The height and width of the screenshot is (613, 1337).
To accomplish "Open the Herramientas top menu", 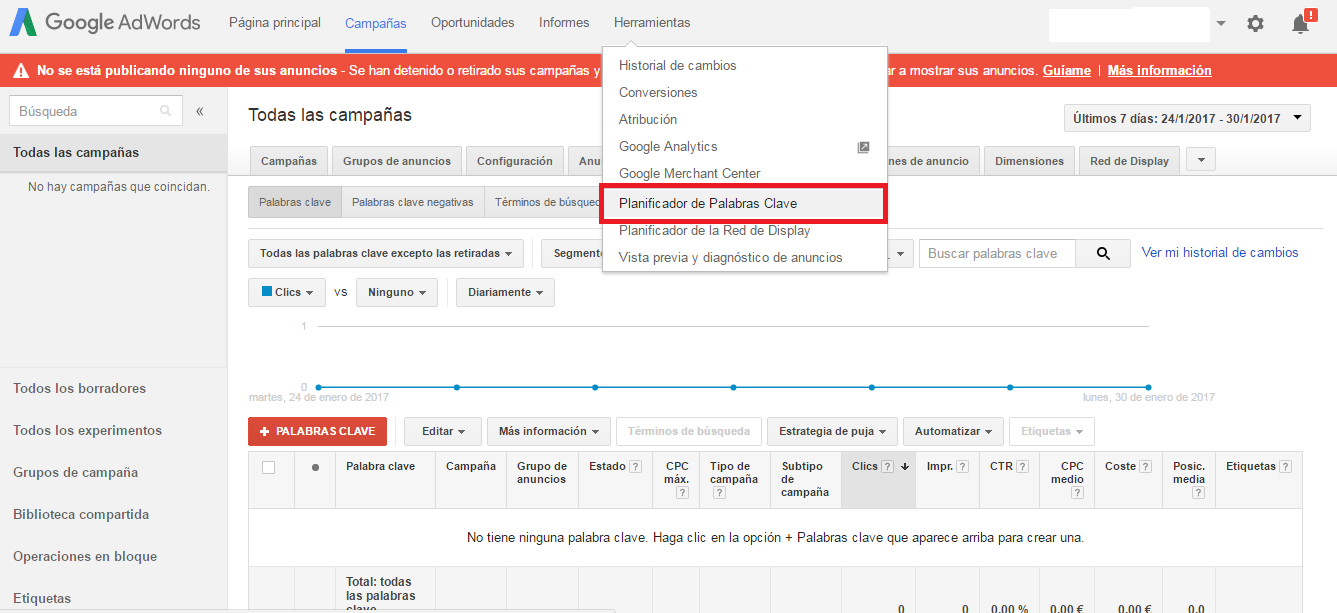I will coord(652,22).
